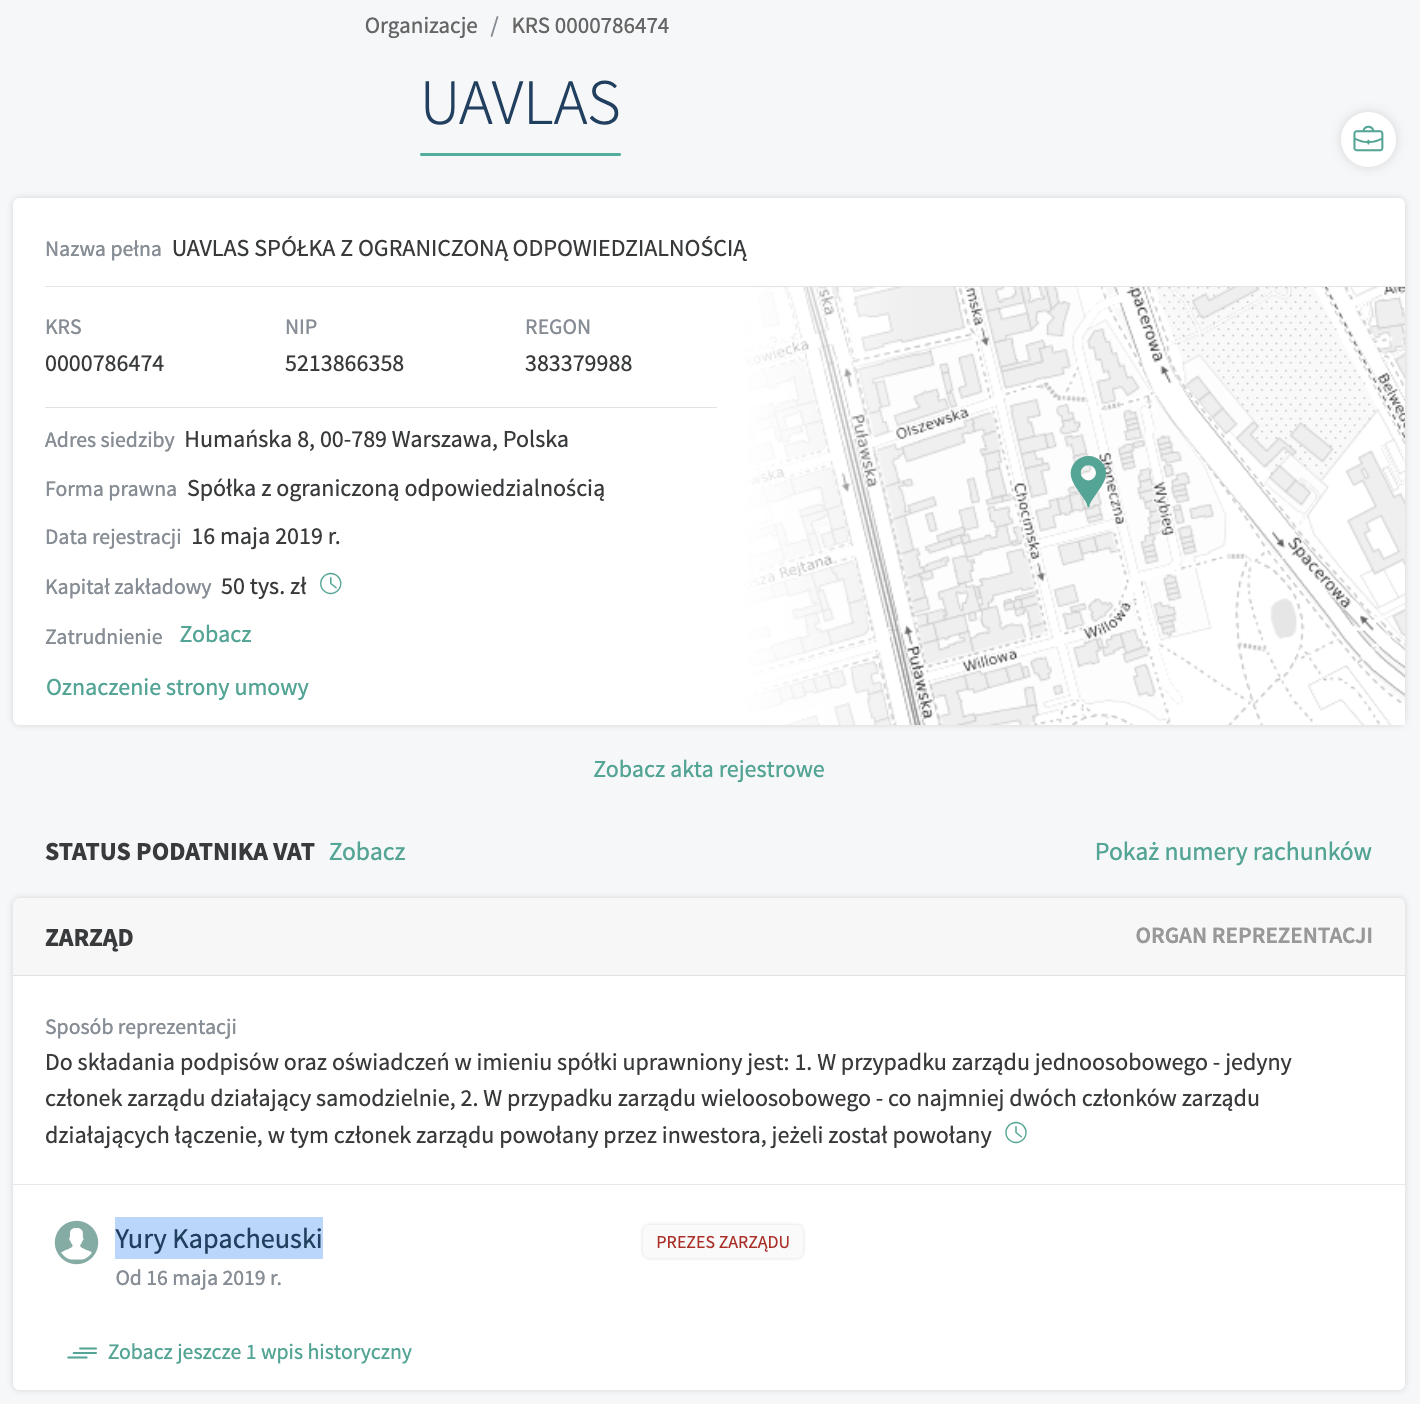Open Yury Kapacheuski's profile name

(x=219, y=1239)
